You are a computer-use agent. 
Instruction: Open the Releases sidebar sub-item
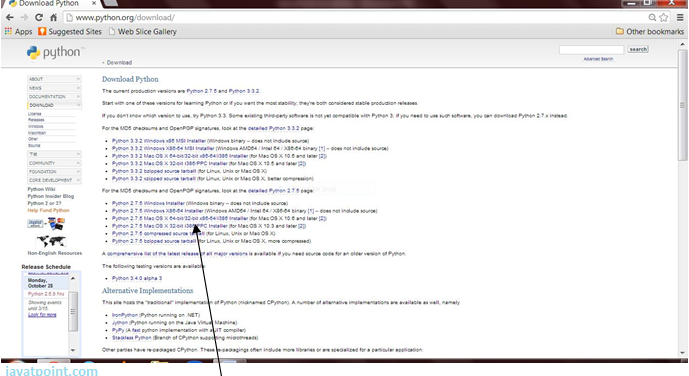coord(36,120)
